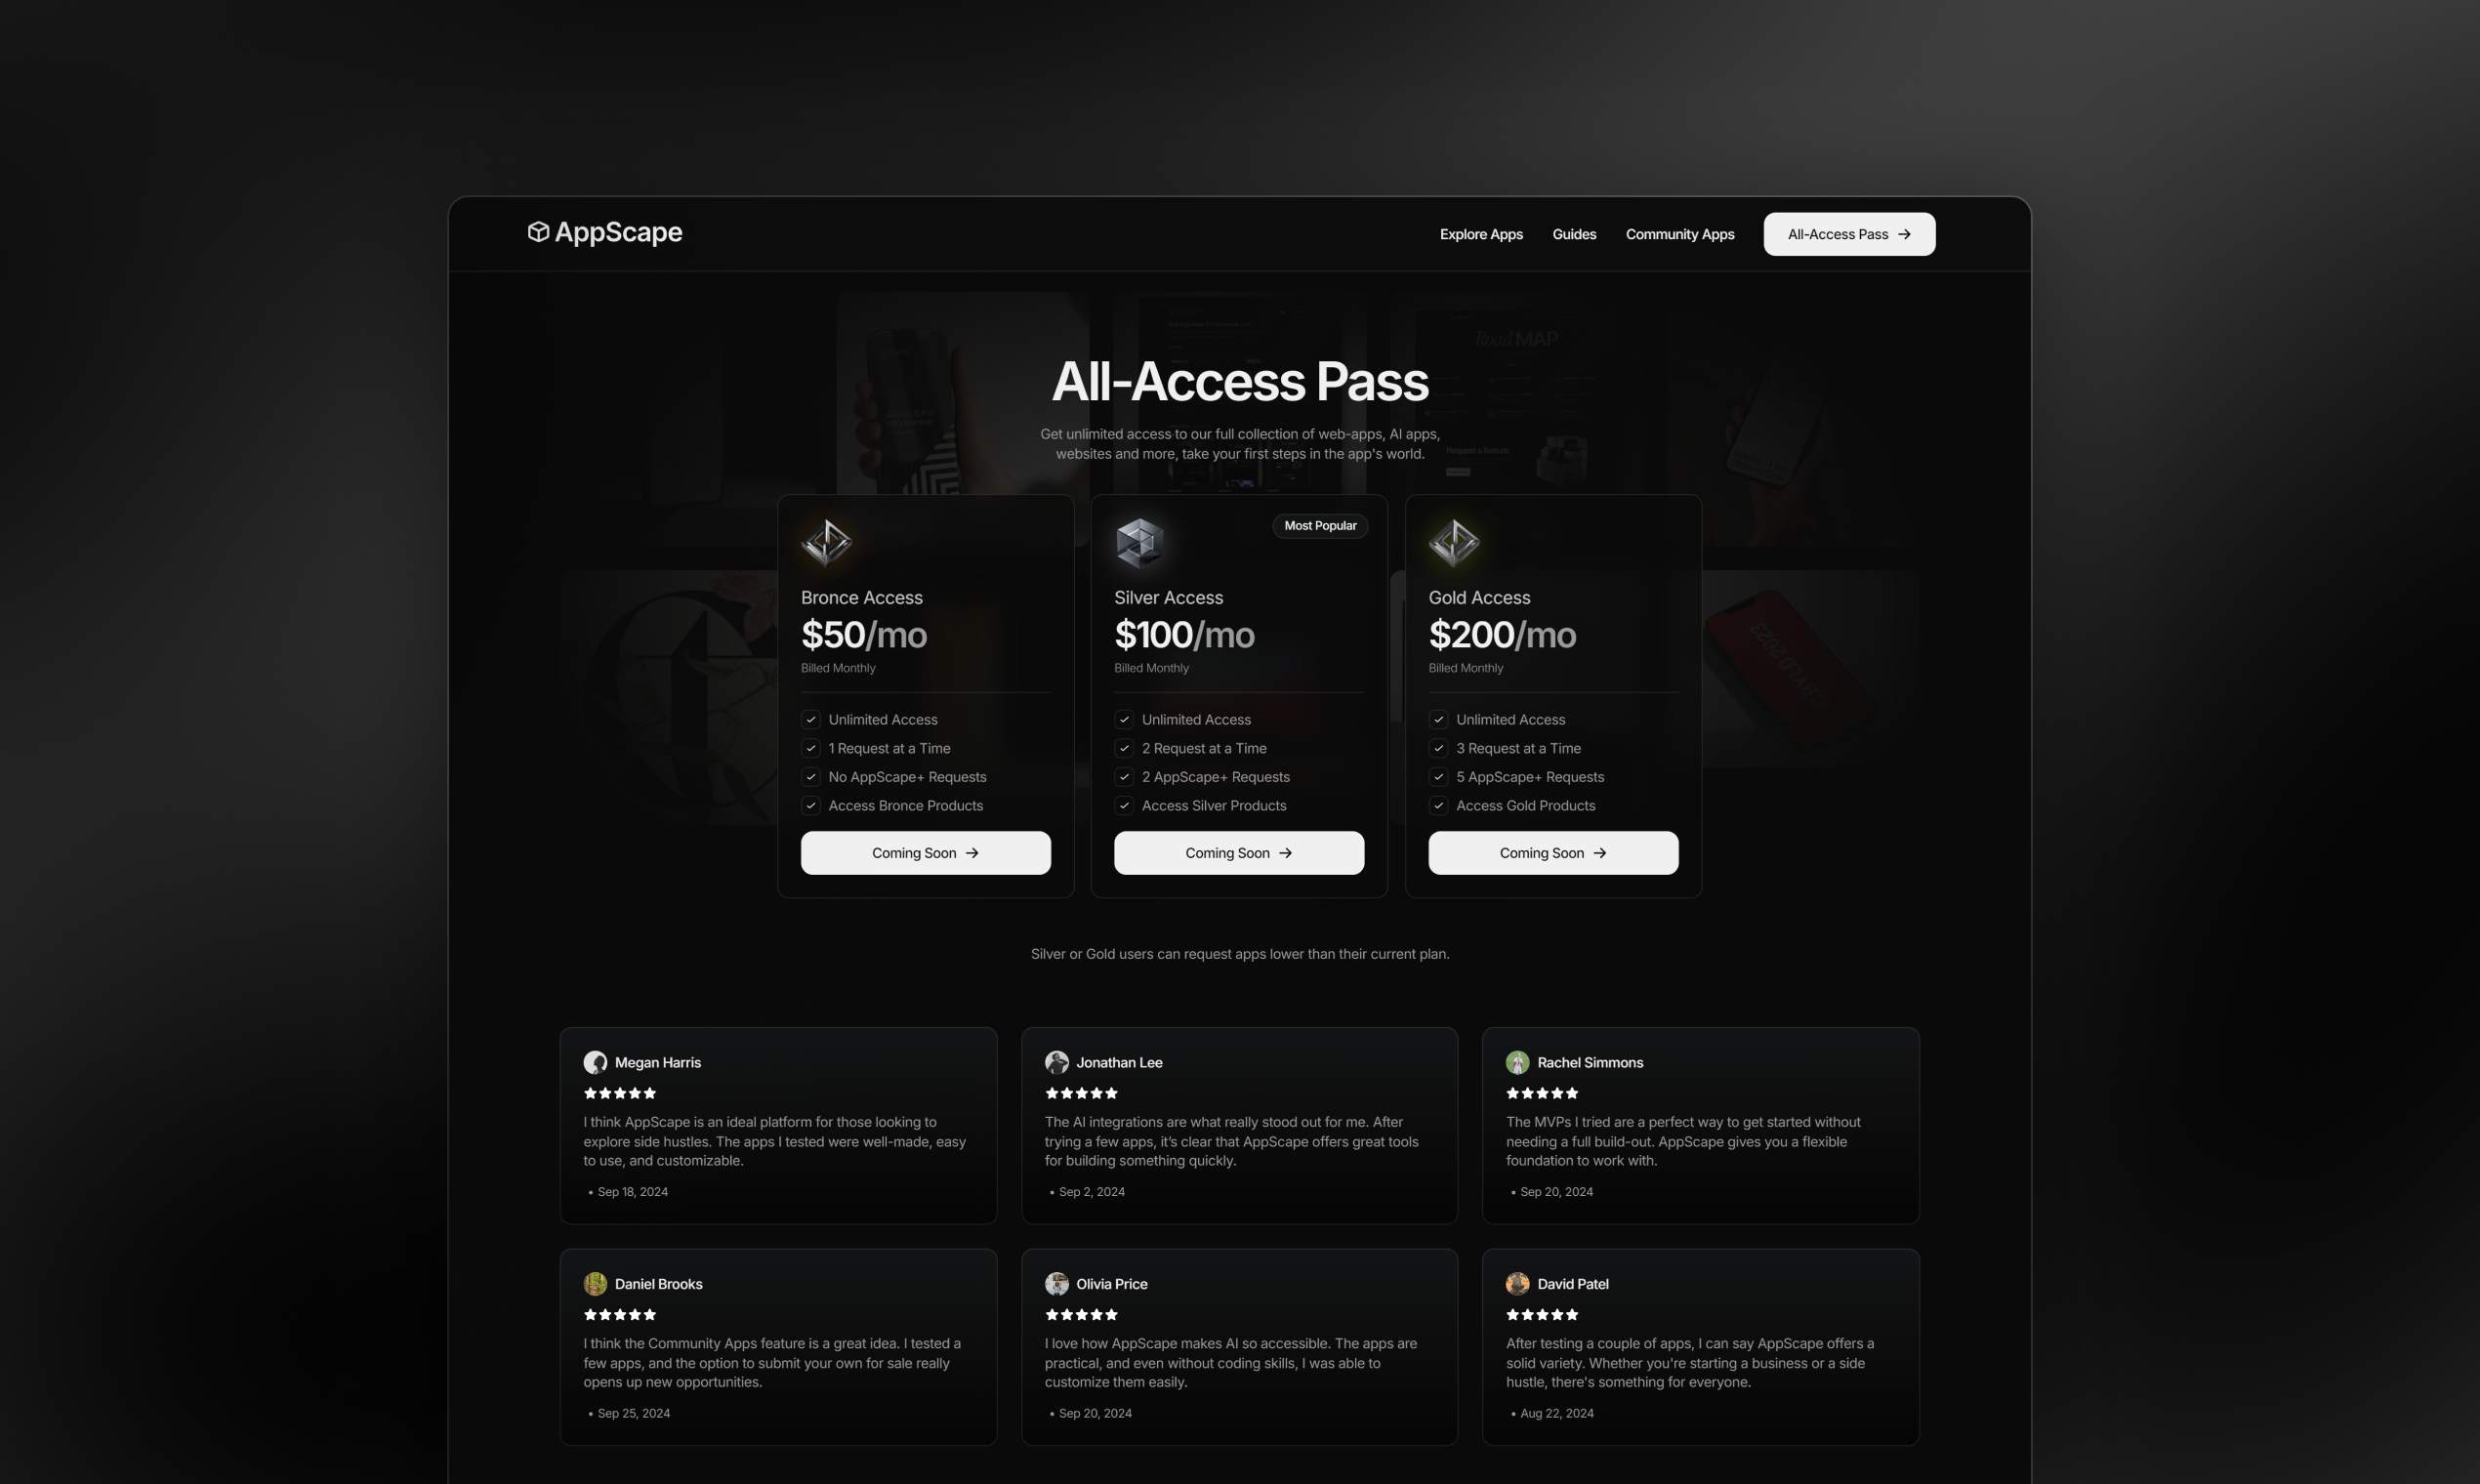The image size is (2480, 1484).
Task: Click the Gold Access tier emblem icon
Action: 1454,543
